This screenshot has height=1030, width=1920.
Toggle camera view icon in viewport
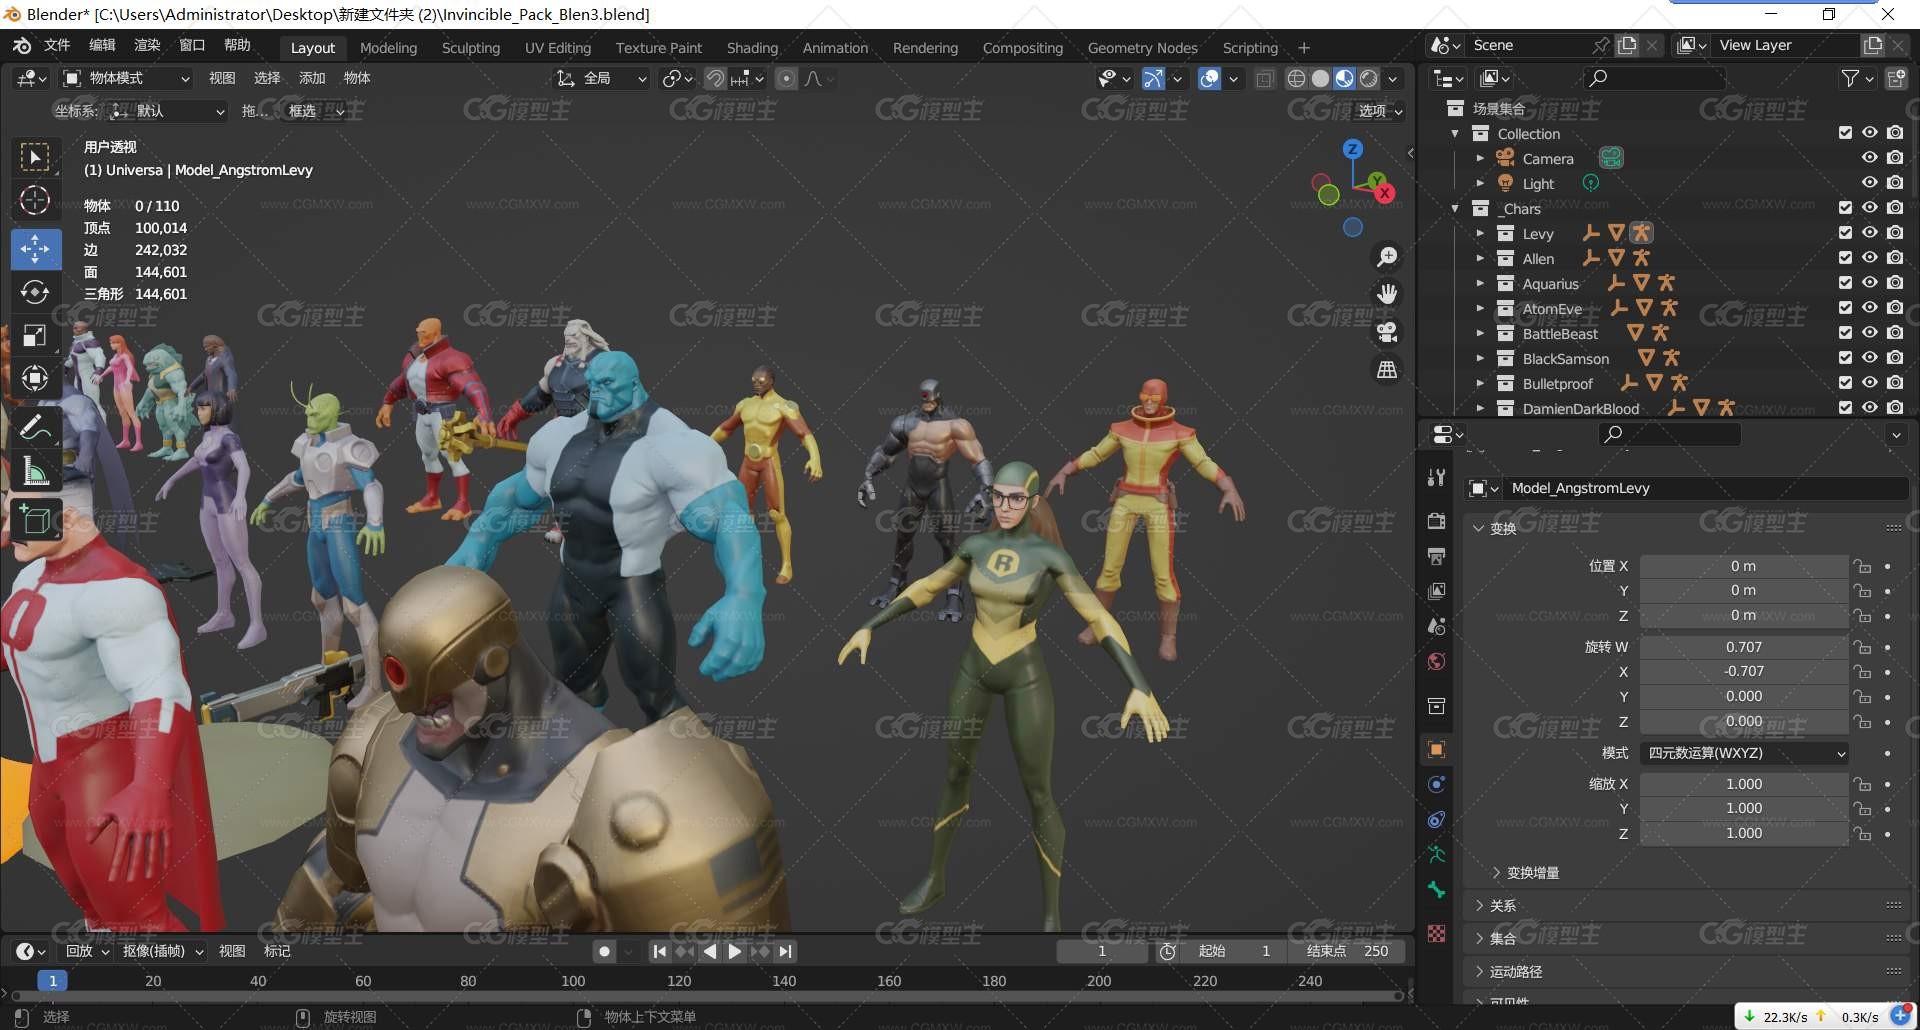click(1387, 332)
